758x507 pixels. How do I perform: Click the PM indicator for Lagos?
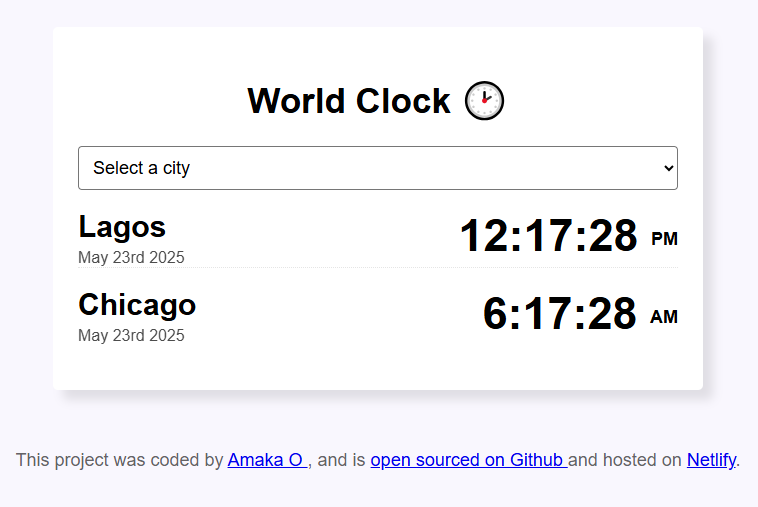tap(664, 239)
